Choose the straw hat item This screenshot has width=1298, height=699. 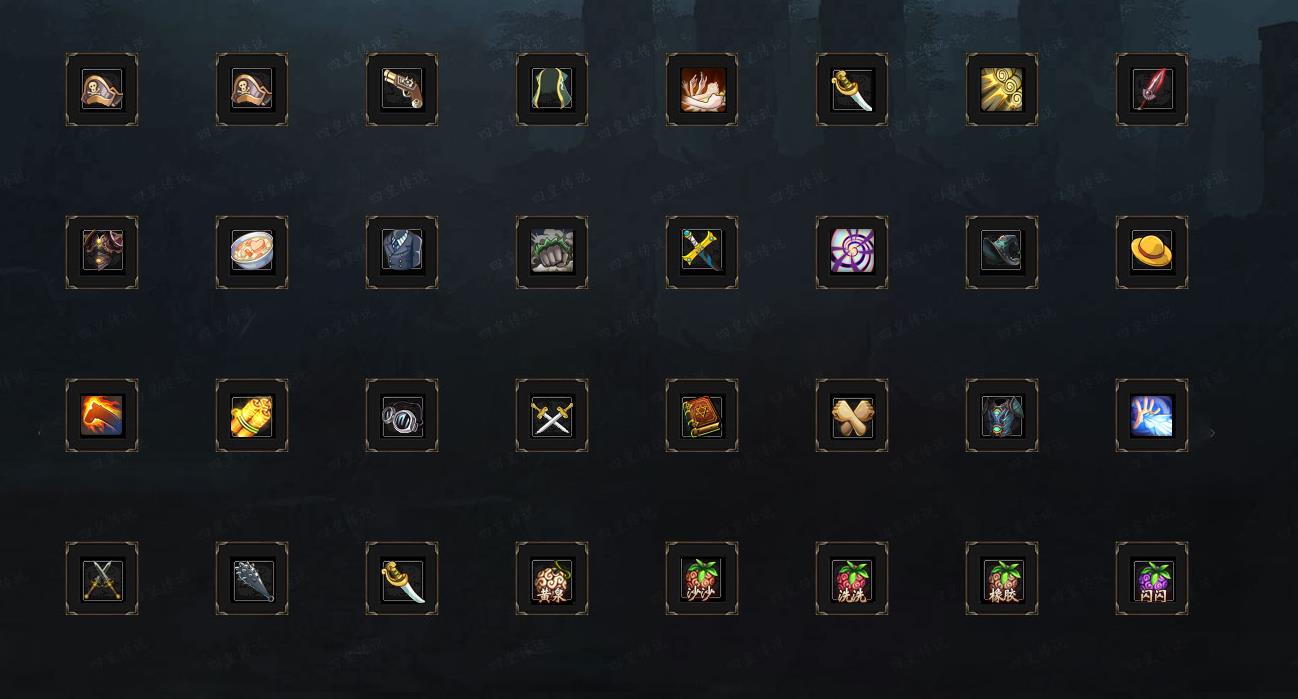click(1152, 252)
